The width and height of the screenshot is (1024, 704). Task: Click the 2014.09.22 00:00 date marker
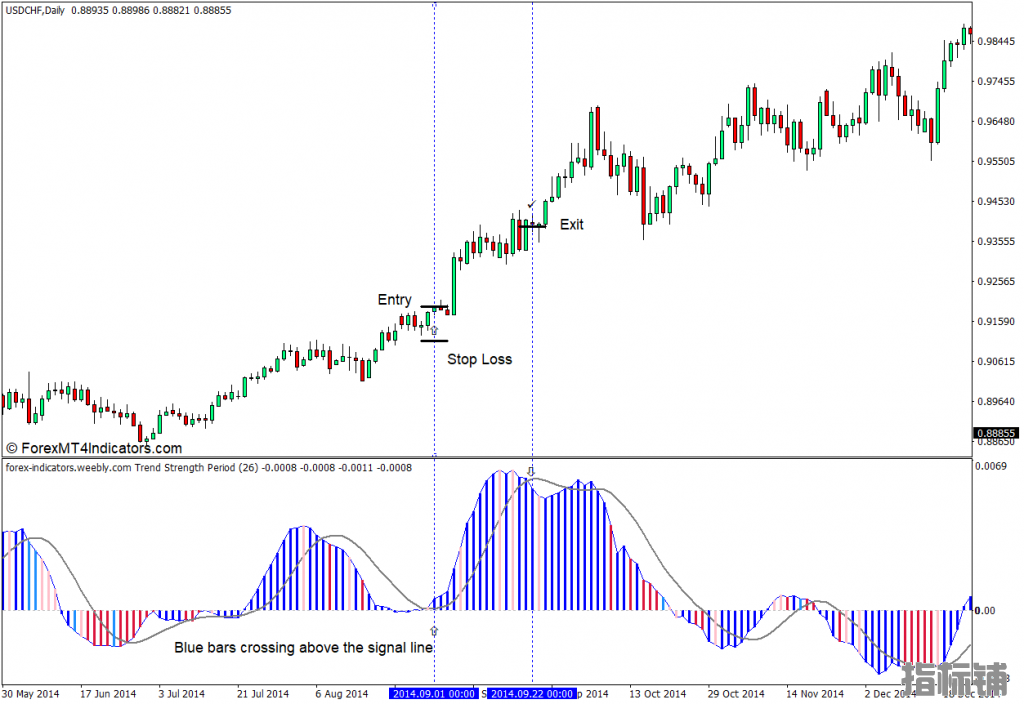(532, 693)
